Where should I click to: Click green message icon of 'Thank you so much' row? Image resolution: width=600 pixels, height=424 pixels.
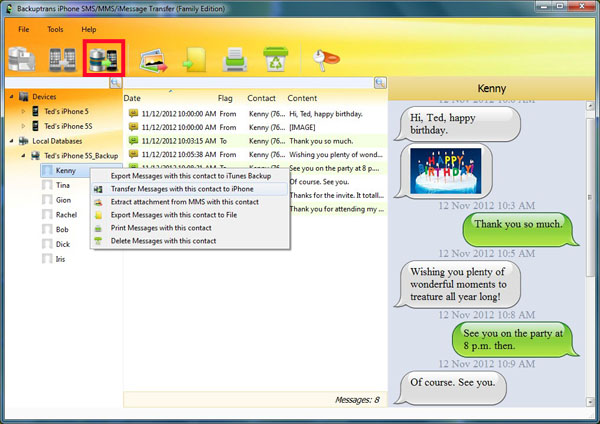pyautogui.click(x=133, y=140)
